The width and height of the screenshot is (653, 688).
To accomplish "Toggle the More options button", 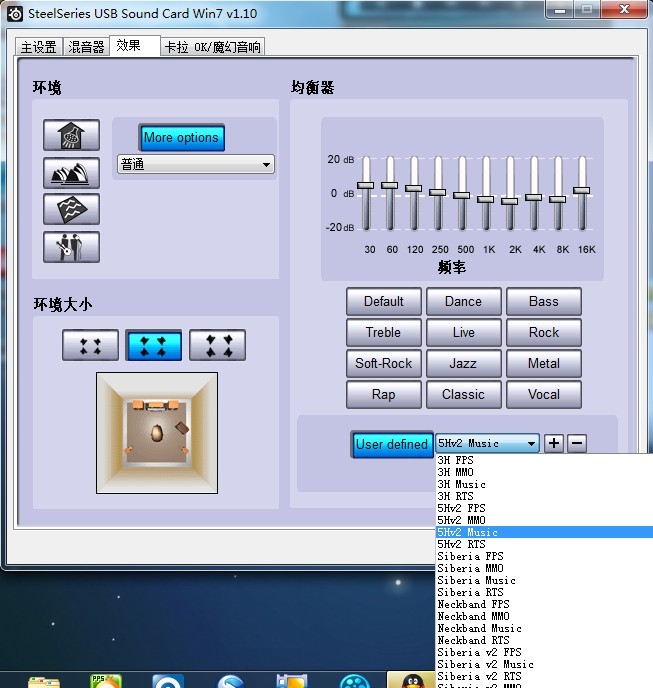I will pyautogui.click(x=181, y=138).
